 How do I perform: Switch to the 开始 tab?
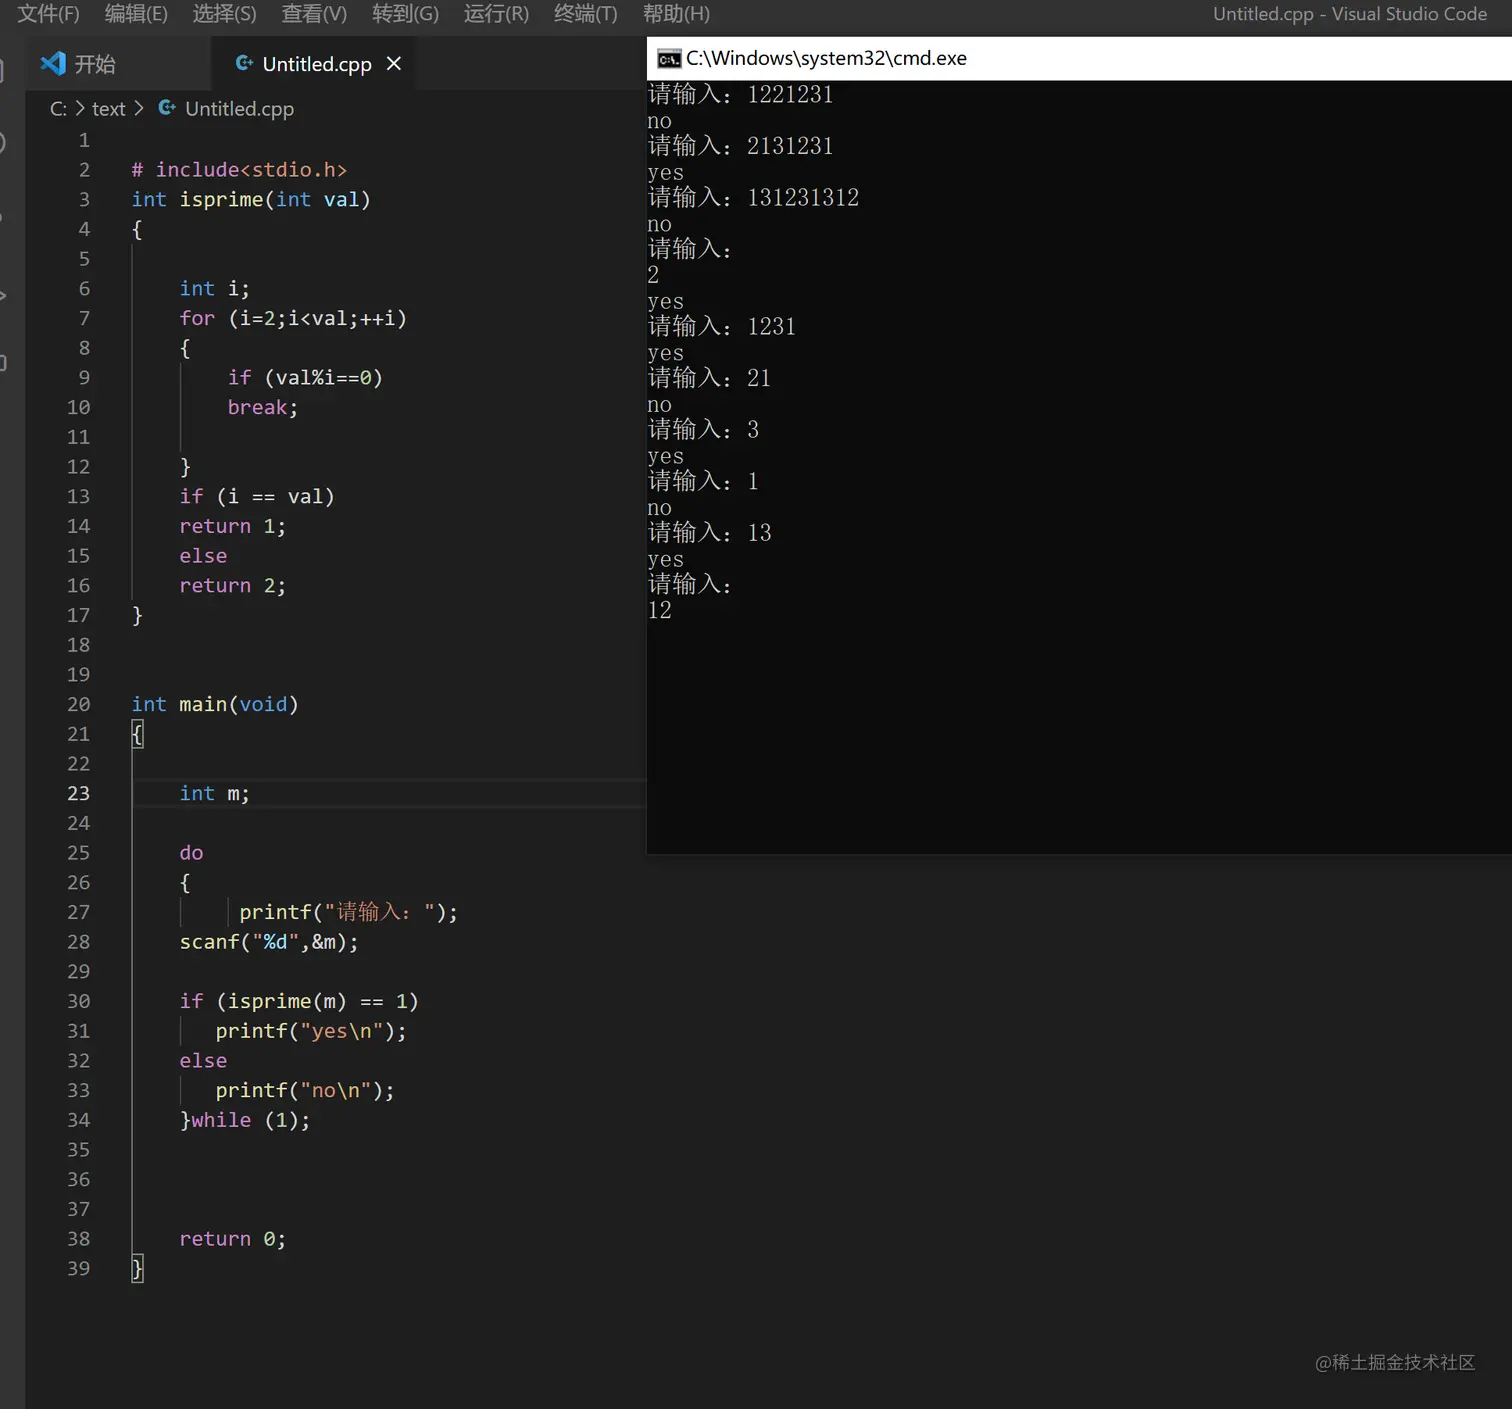pos(117,64)
